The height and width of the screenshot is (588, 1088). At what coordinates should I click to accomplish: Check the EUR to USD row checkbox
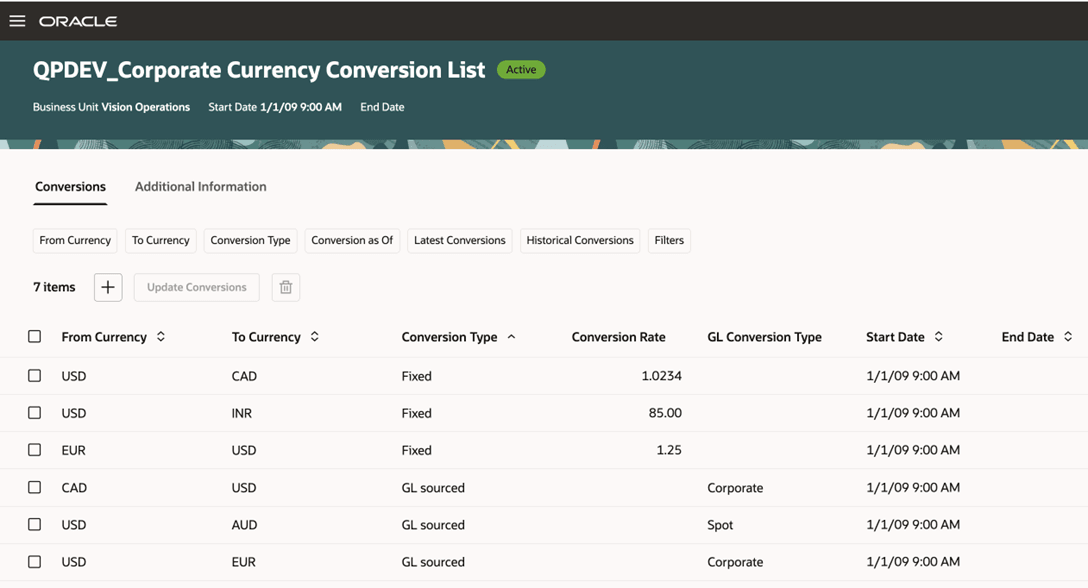pos(34,450)
